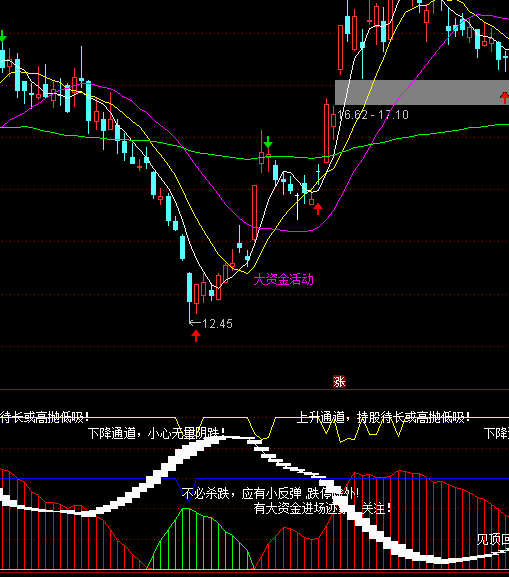This screenshot has width=509, height=577.
Task: Select the red divider line between chart panes
Action: pyautogui.click(x=254, y=389)
